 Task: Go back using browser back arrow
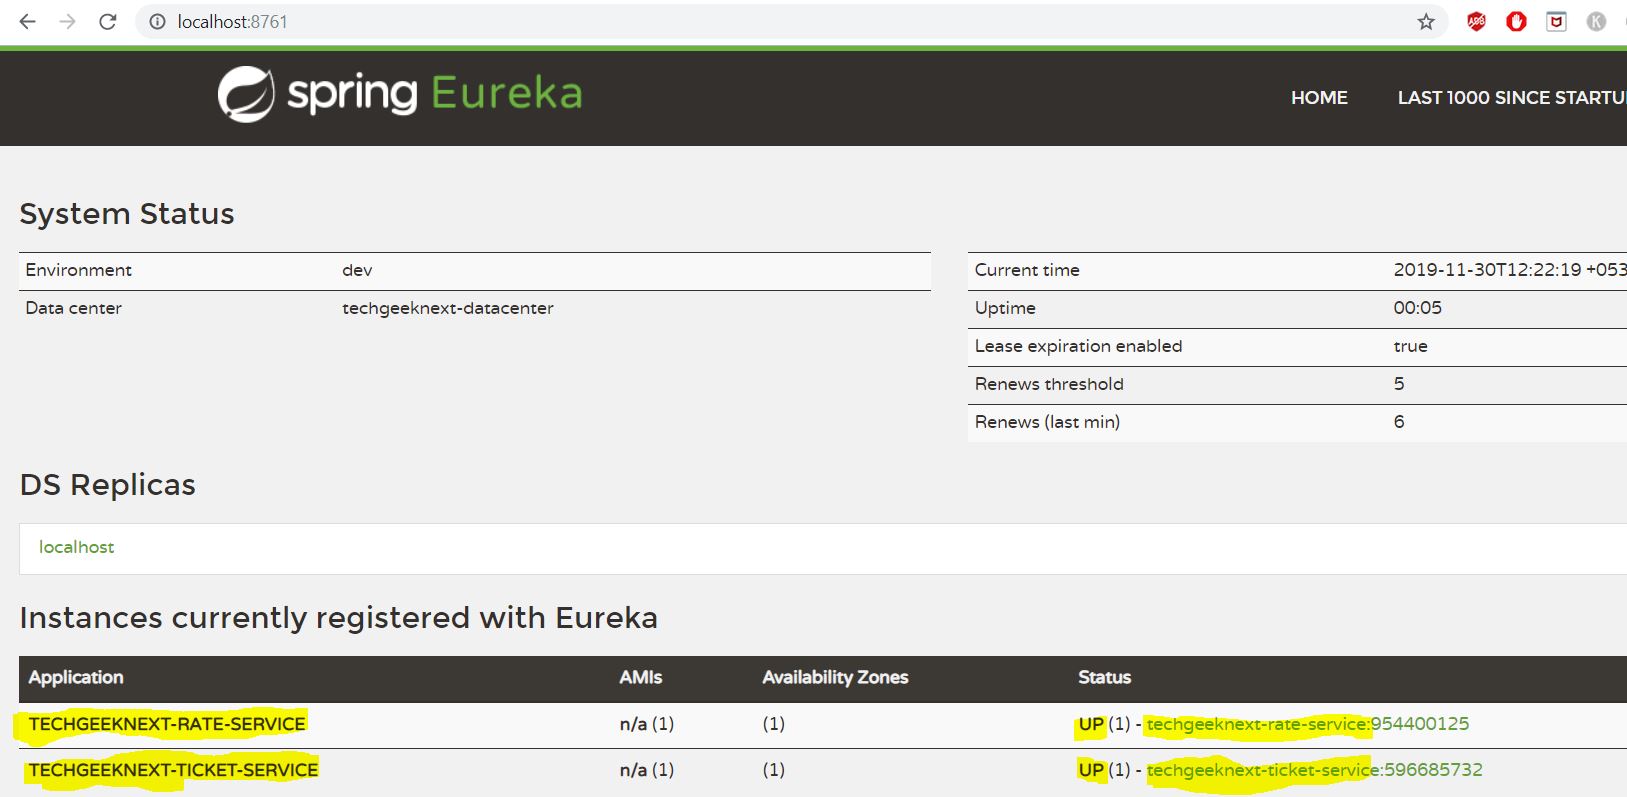click(27, 21)
